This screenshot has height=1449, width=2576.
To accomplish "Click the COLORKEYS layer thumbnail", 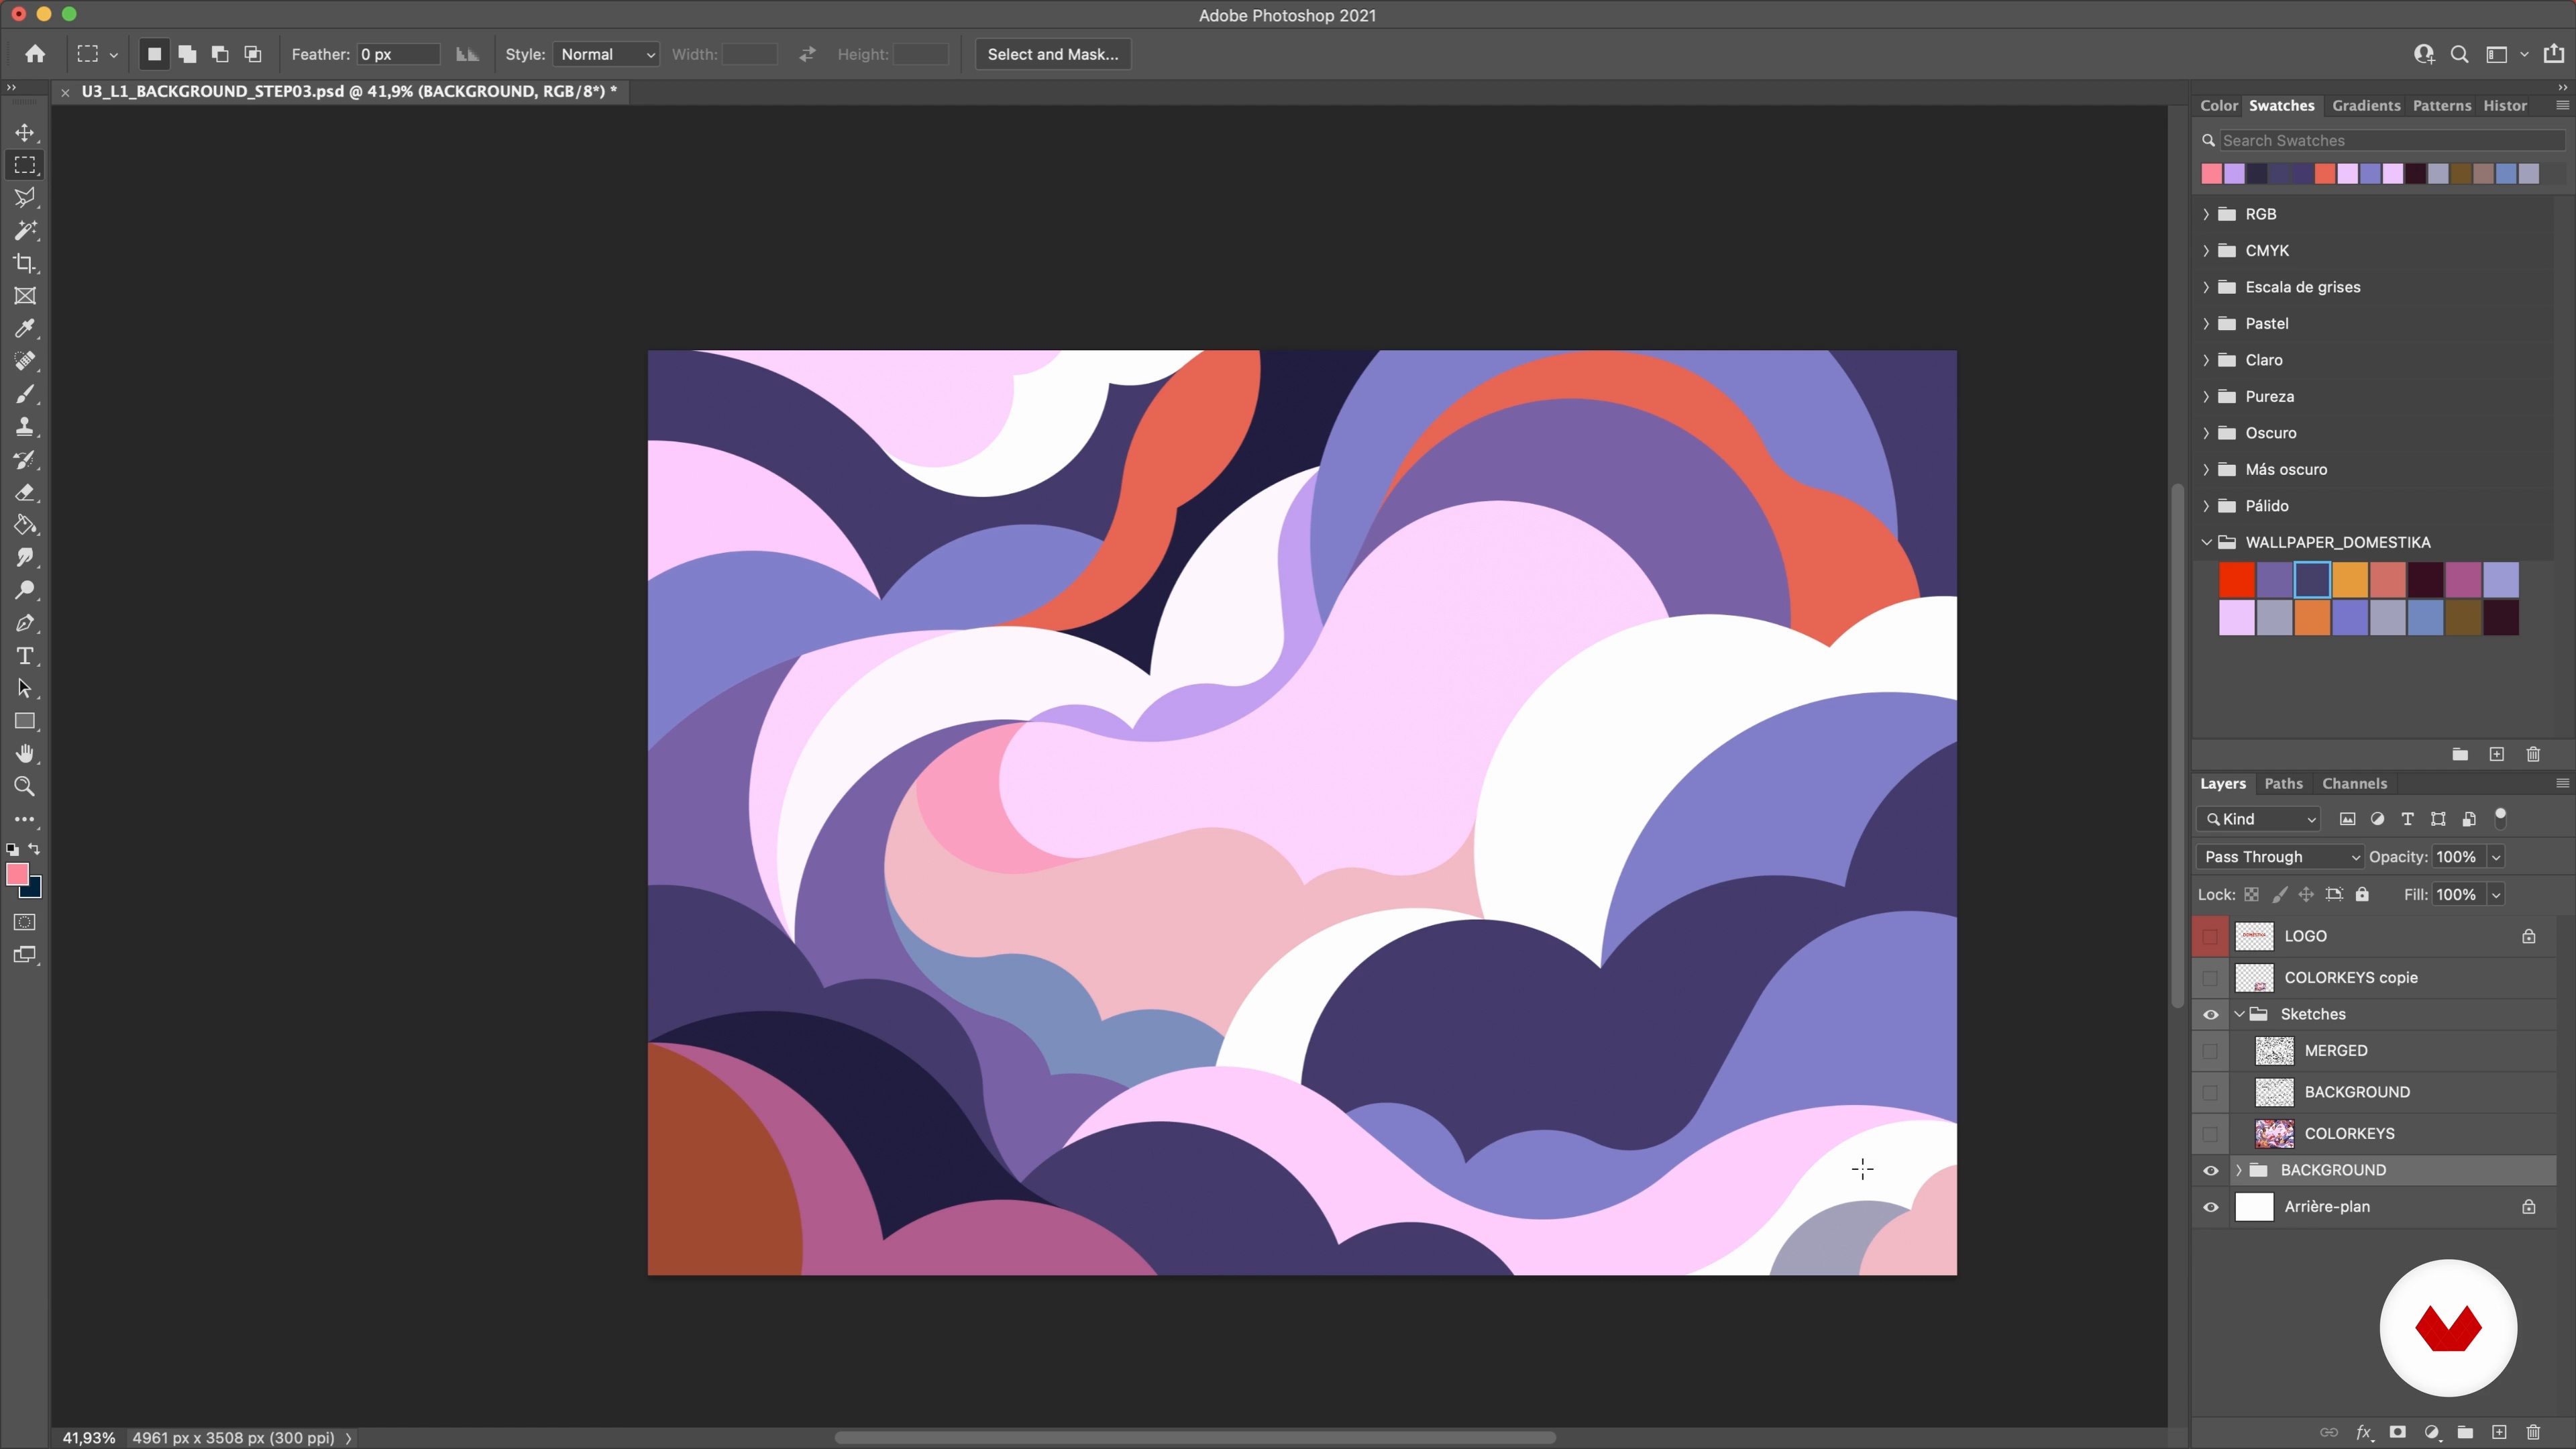I will tap(2274, 1134).
